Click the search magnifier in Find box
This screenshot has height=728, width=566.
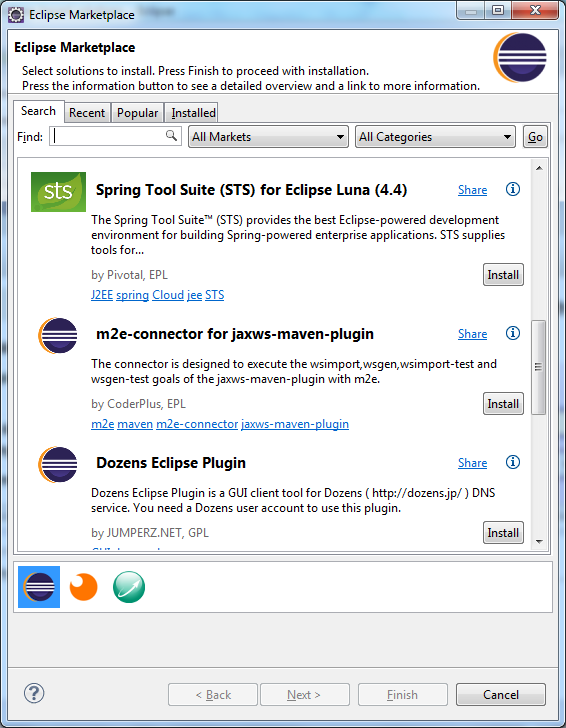pos(171,136)
